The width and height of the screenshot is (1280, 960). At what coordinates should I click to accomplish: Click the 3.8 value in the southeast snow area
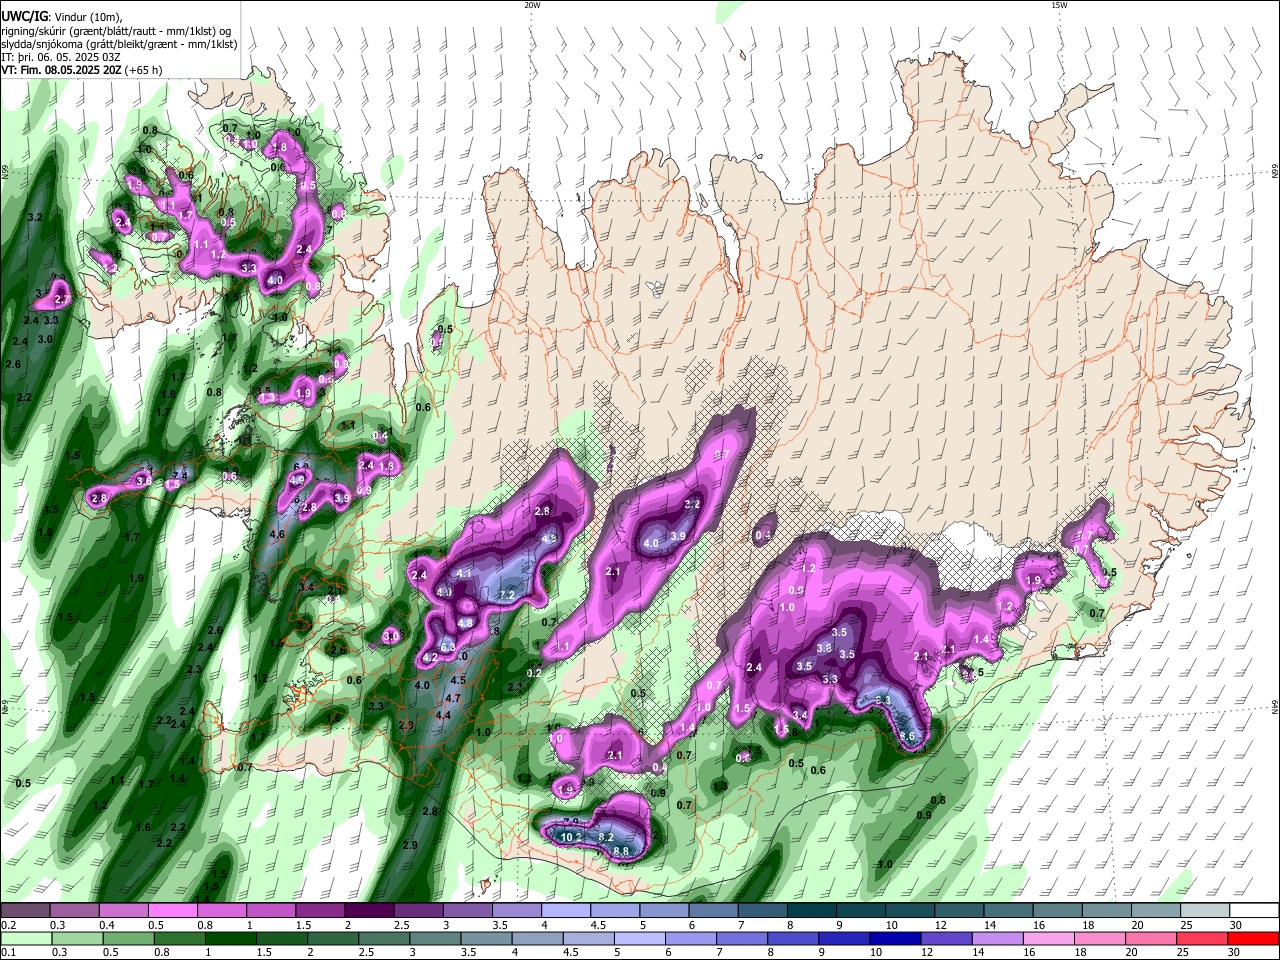(824, 648)
